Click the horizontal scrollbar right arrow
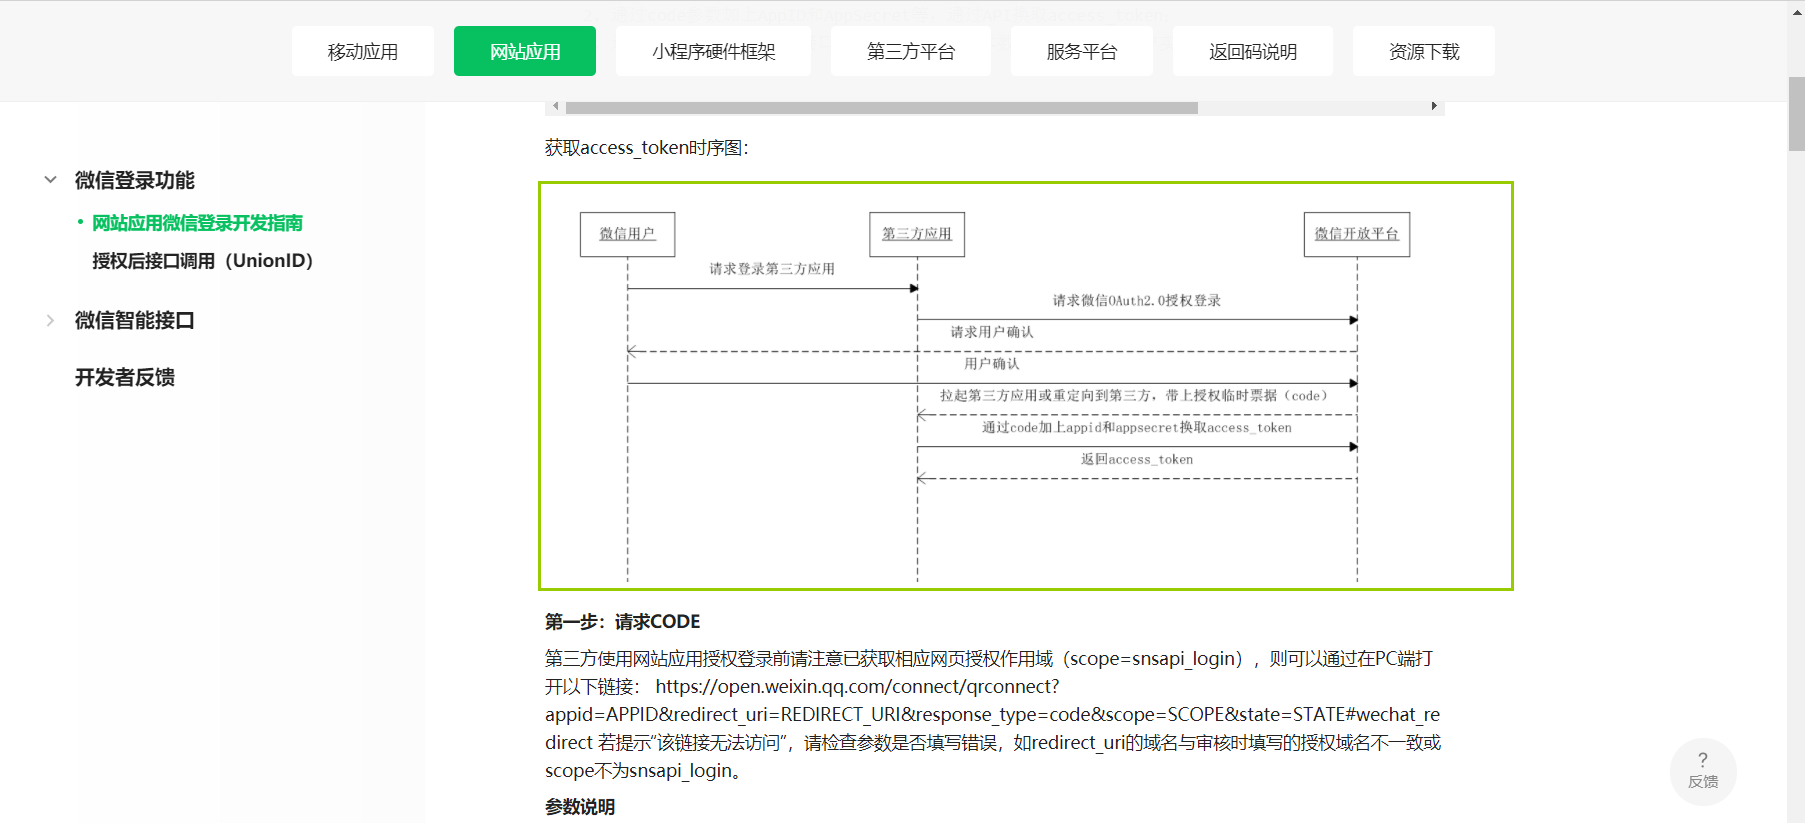The height and width of the screenshot is (823, 1805). point(1434,106)
